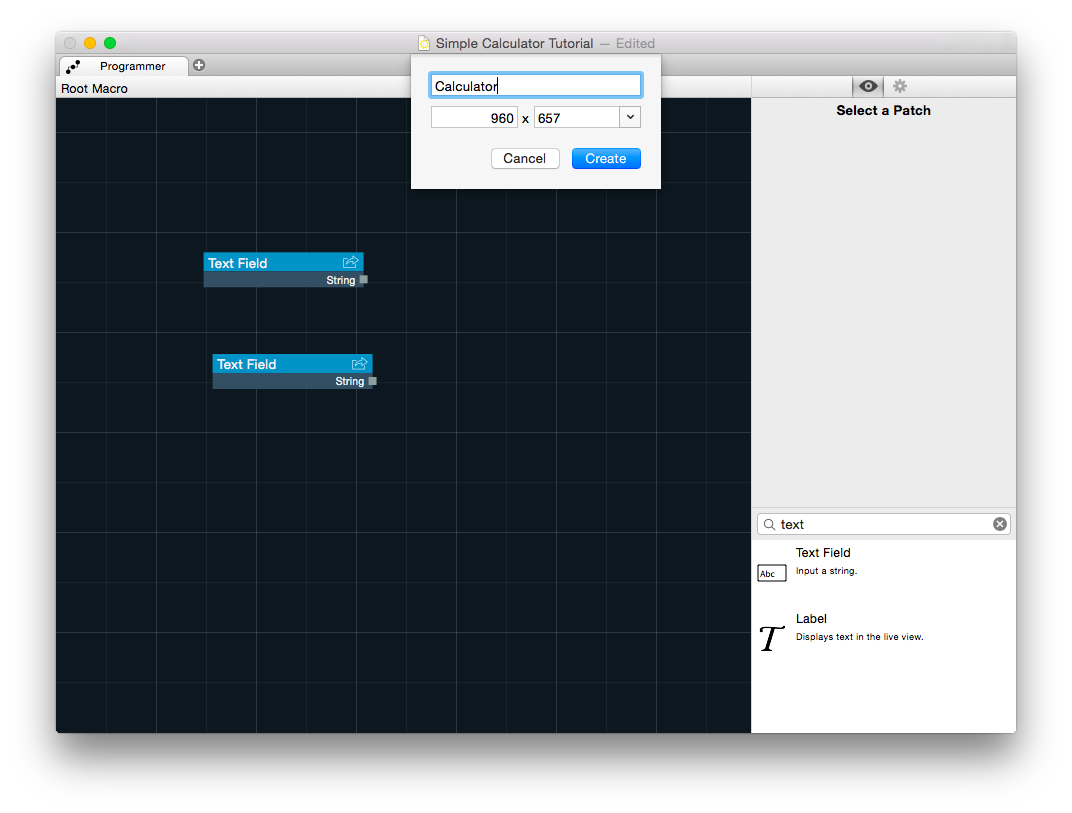Open the gear settings panel
The image size is (1072, 813).
[900, 86]
